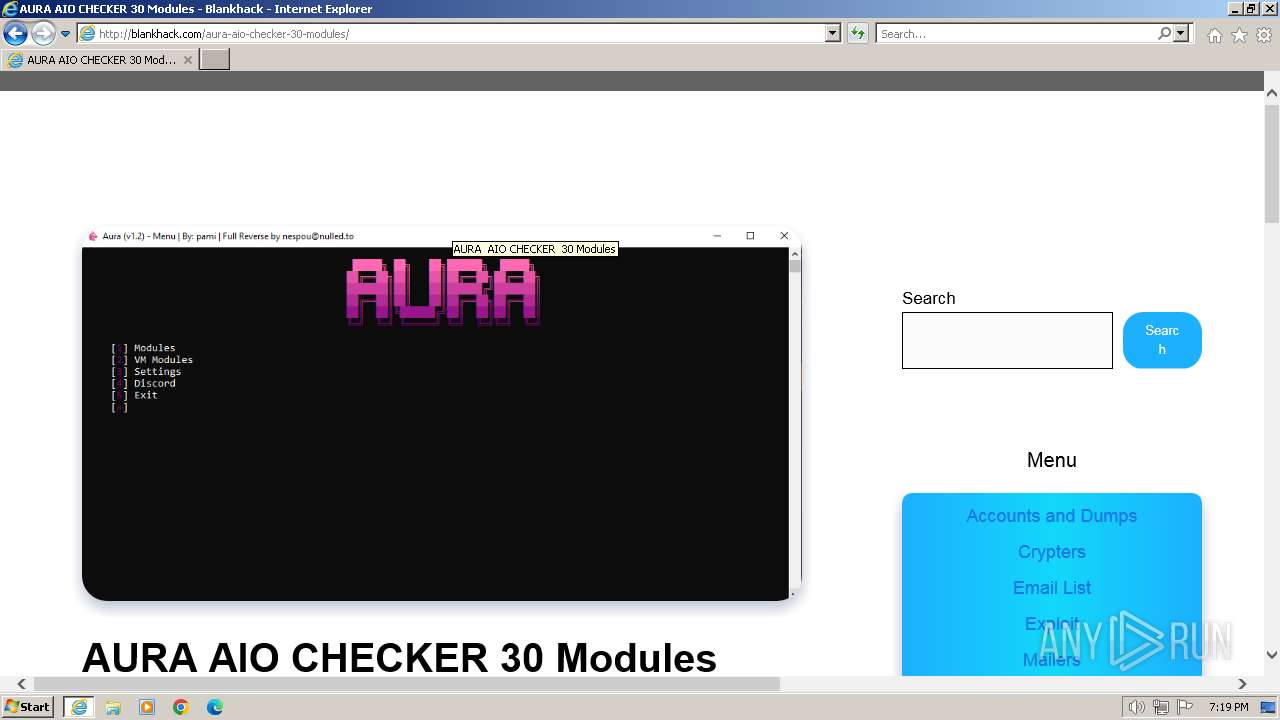
Task: Restore down the Internet Explorer window
Action: point(1252,9)
